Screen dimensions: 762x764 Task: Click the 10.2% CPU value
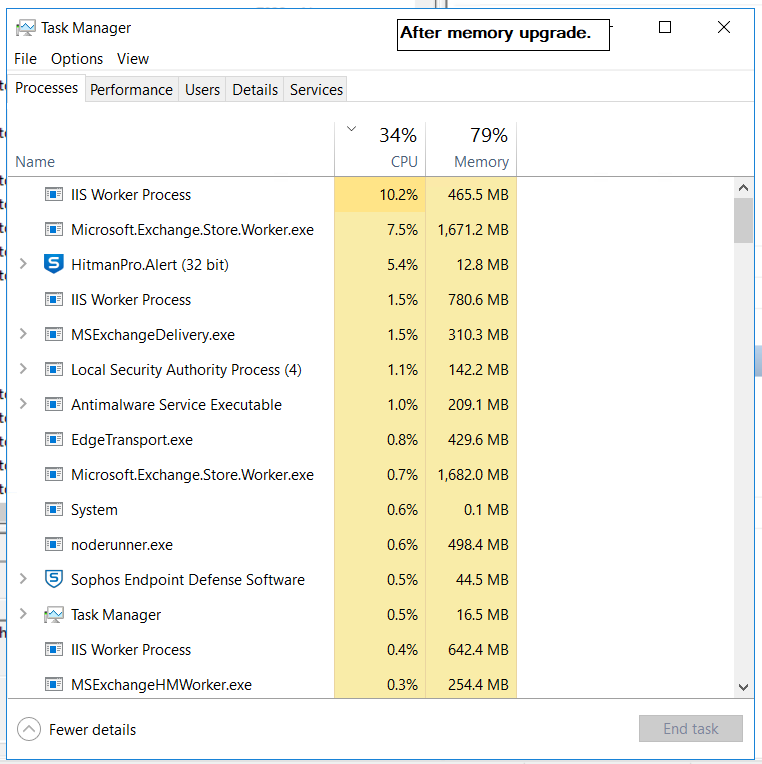pos(399,195)
